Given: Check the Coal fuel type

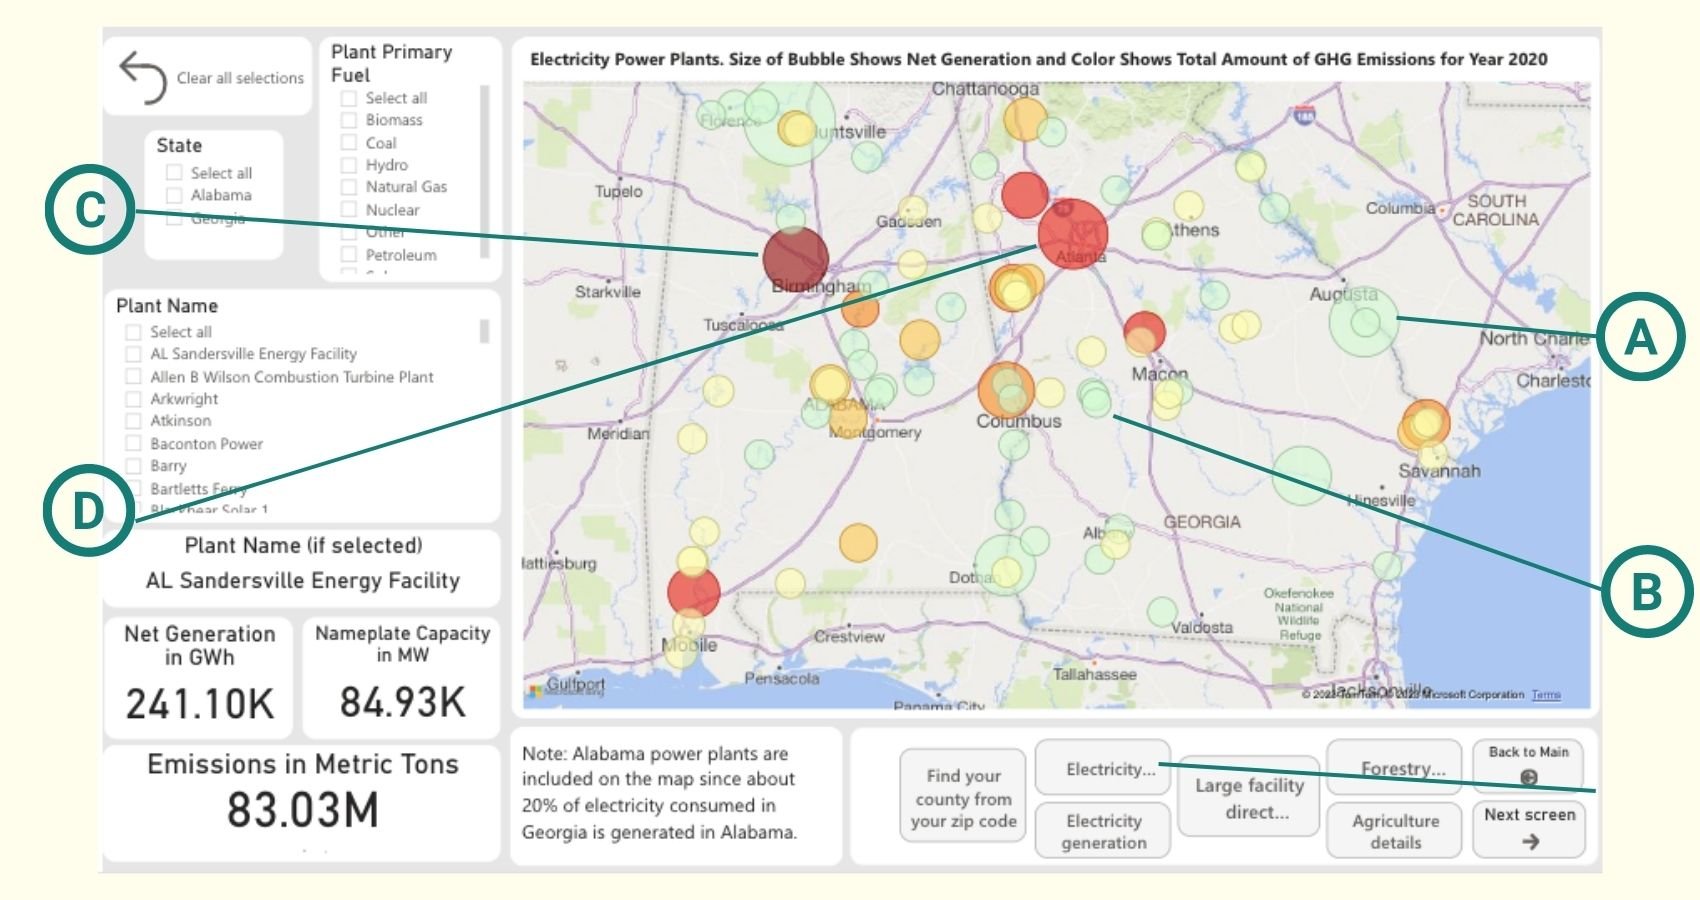Looking at the screenshot, I should pos(348,142).
